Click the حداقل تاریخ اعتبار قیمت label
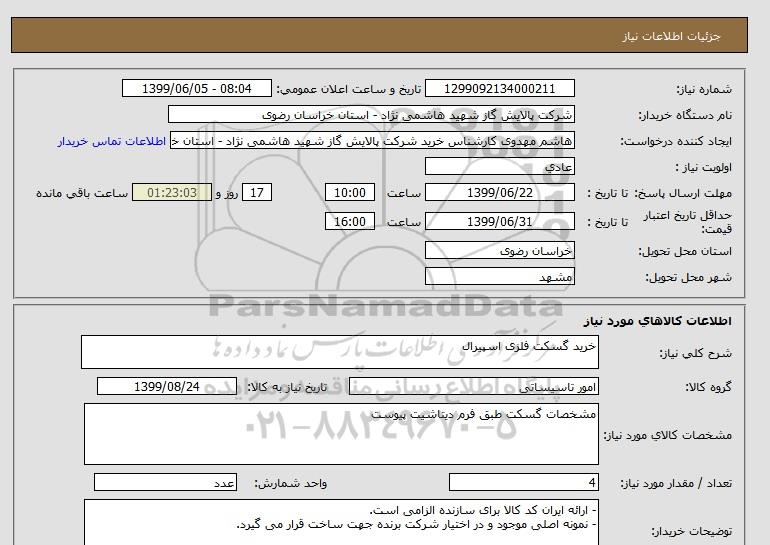 click(x=688, y=222)
